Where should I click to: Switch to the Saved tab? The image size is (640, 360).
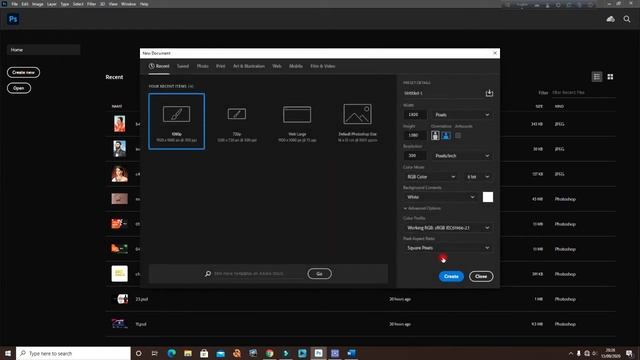pos(183,66)
